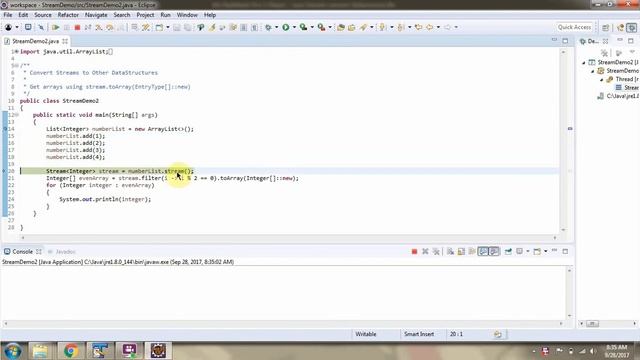Open the Window menu
The image size is (640, 360).
click(x=187, y=15)
